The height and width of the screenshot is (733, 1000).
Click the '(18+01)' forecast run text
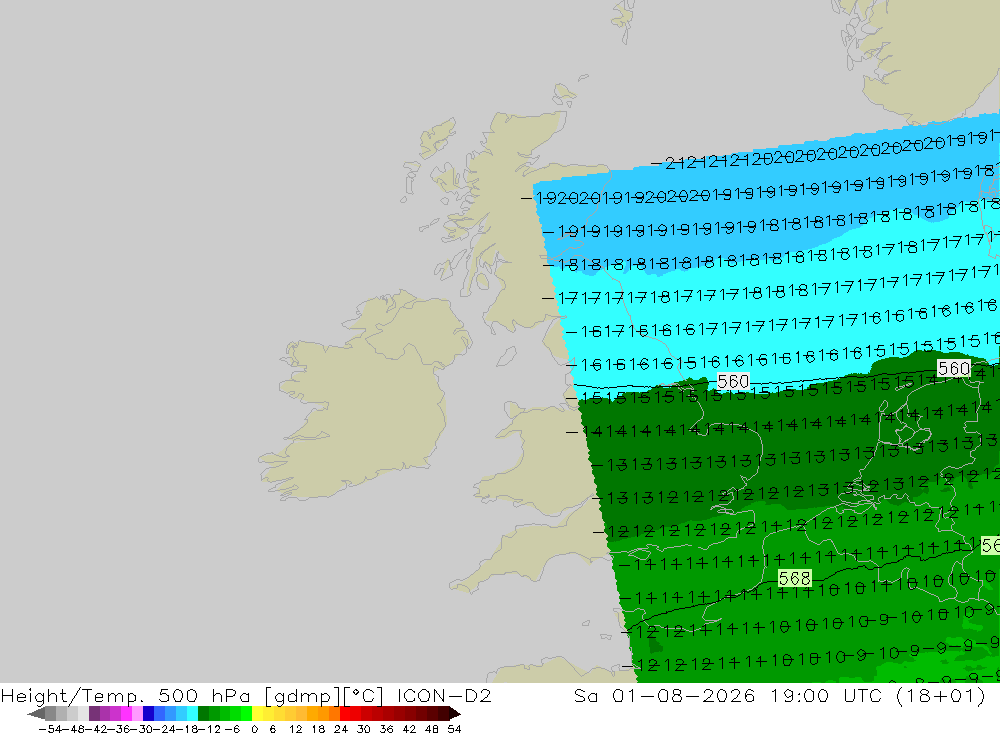point(941,695)
